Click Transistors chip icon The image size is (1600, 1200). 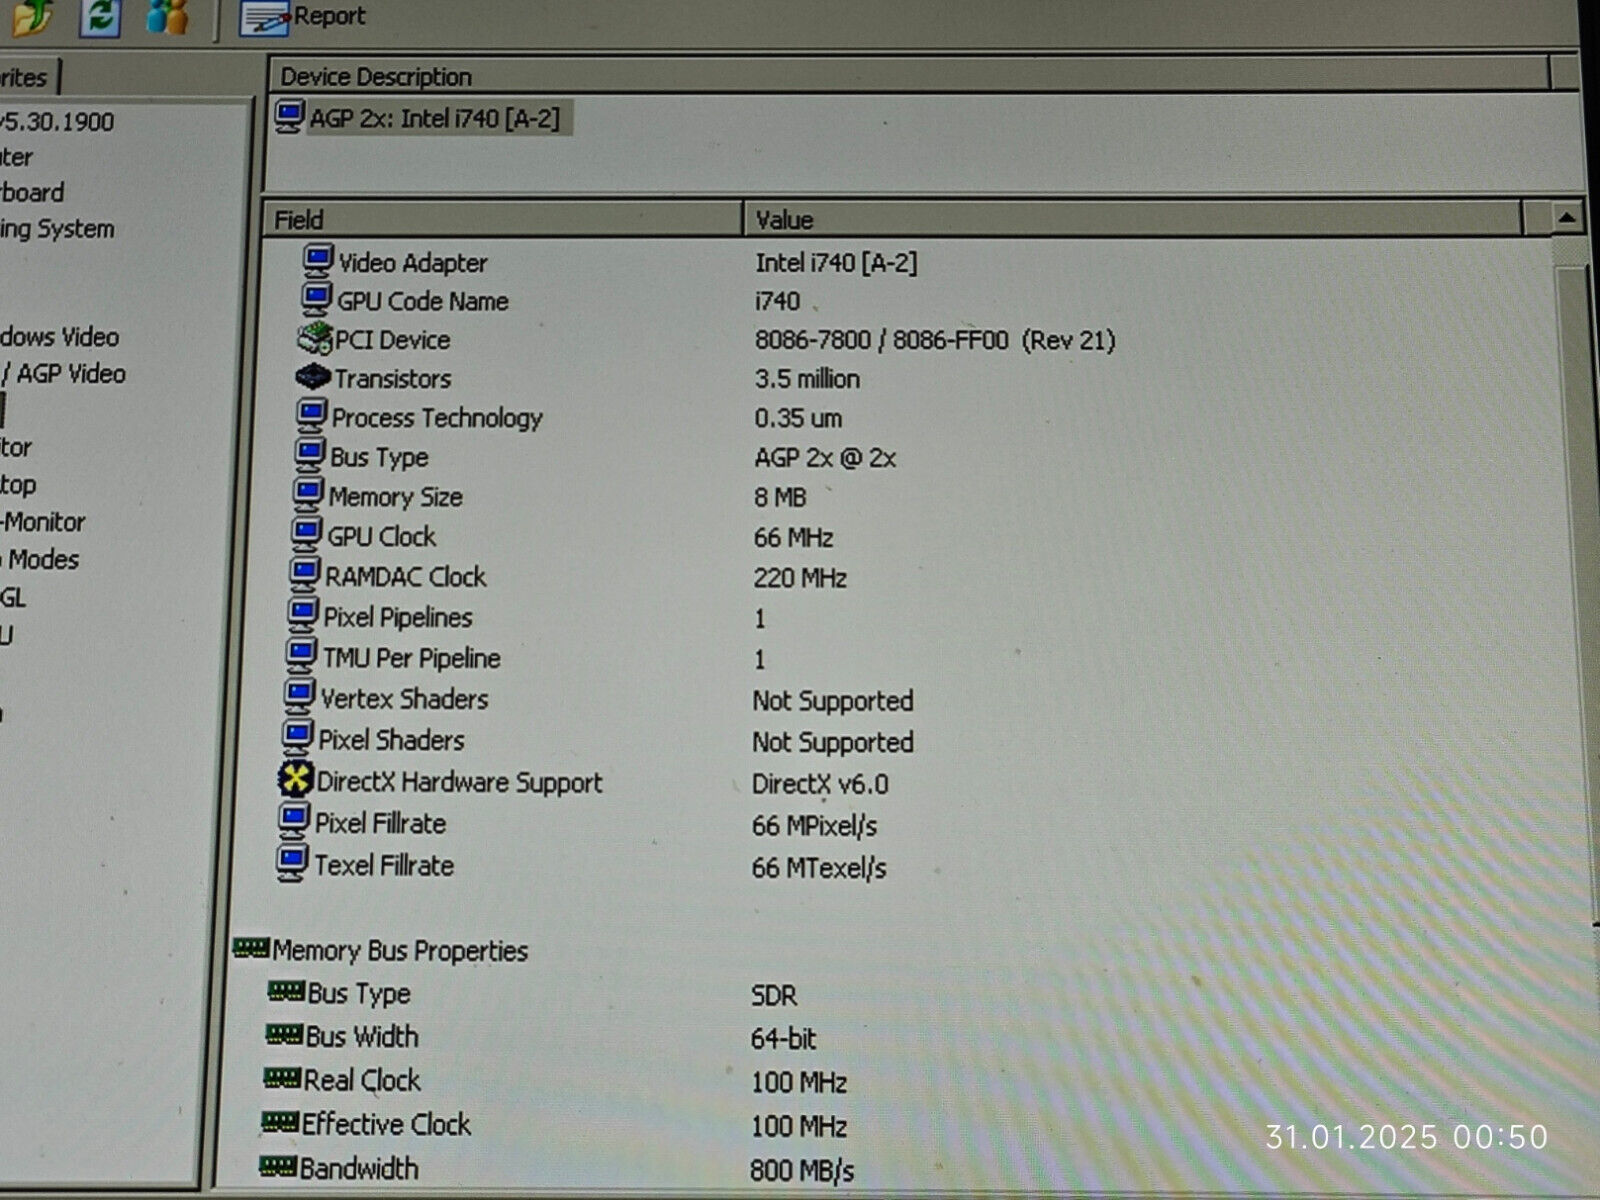tap(313, 377)
